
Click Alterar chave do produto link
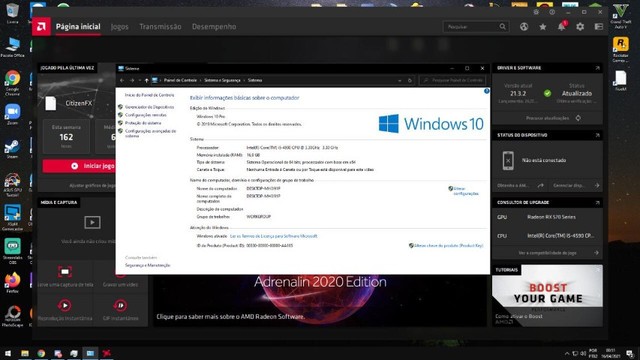(448, 246)
